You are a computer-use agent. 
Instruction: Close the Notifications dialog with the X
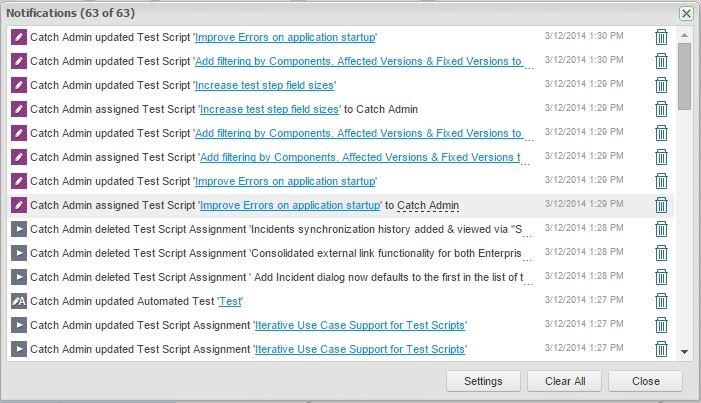coord(686,13)
